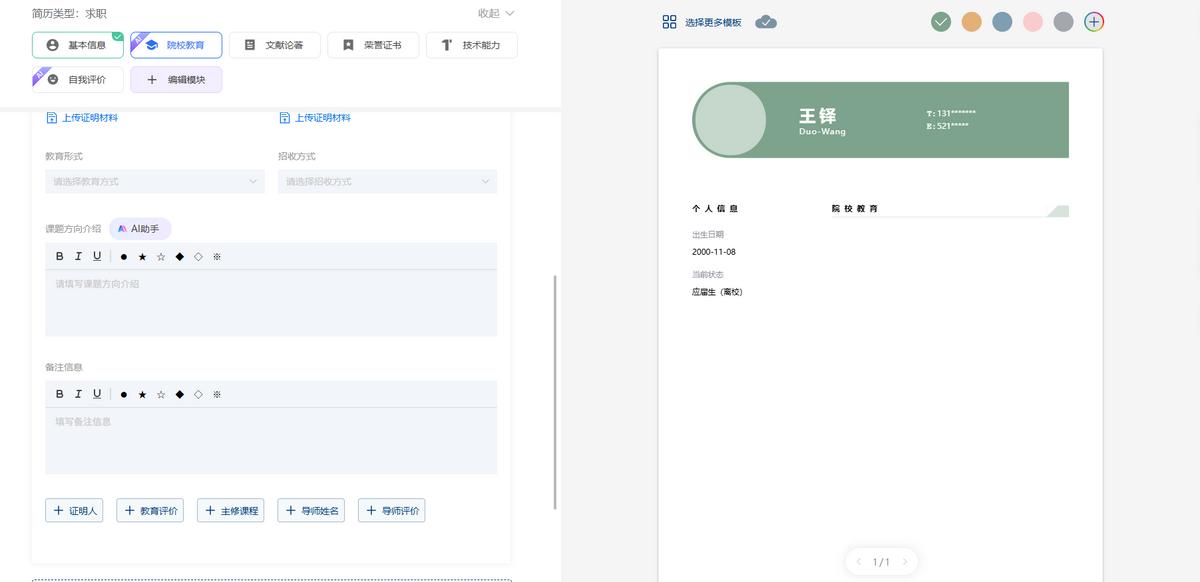The image size is (1200, 582).
Task: Open the 请选择招收方式 dropdown
Action: (x=387, y=181)
